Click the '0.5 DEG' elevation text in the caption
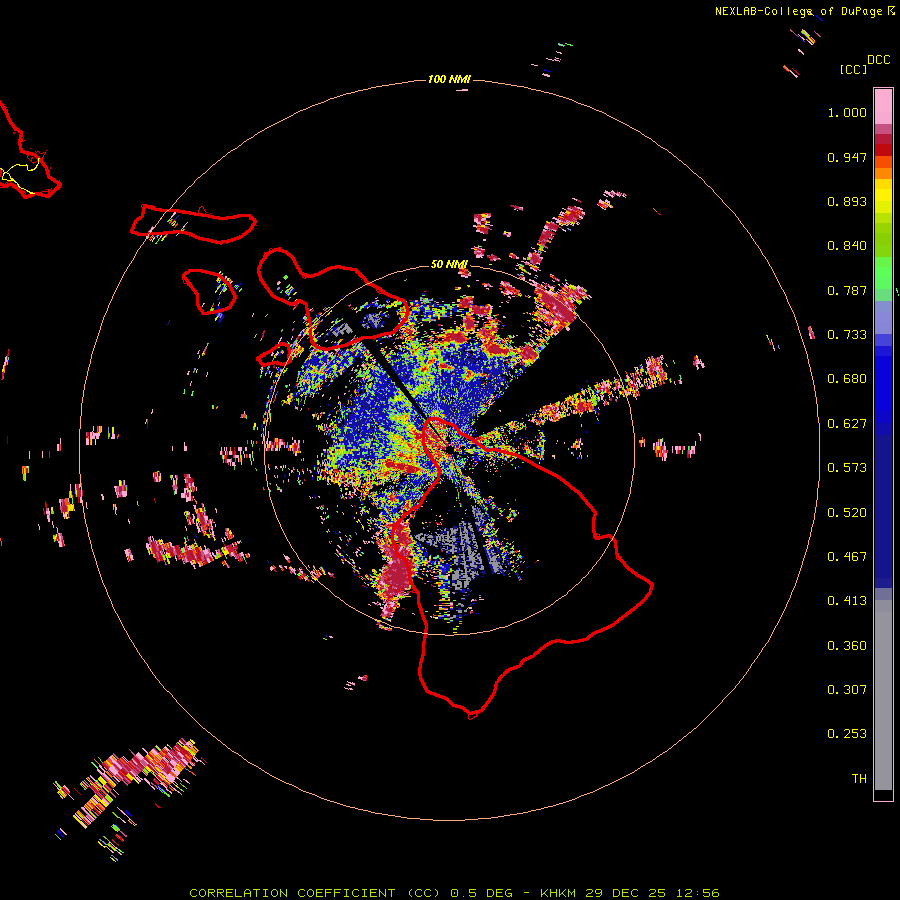 coord(482,893)
